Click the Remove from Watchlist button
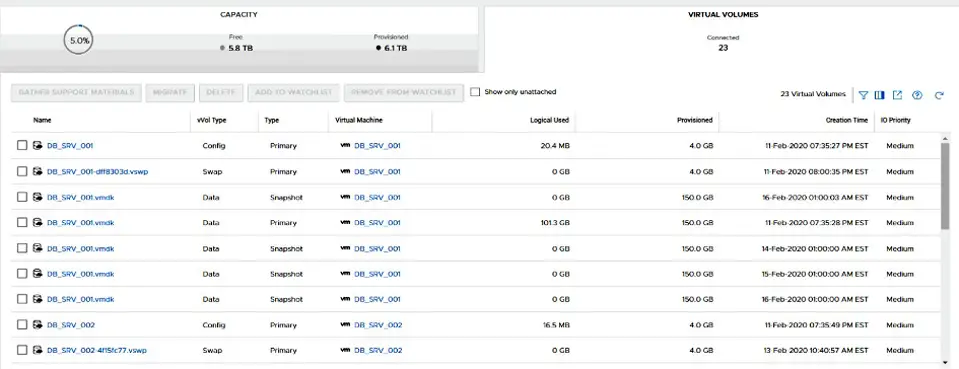The width and height of the screenshot is (959, 369). pyautogui.click(x=404, y=92)
